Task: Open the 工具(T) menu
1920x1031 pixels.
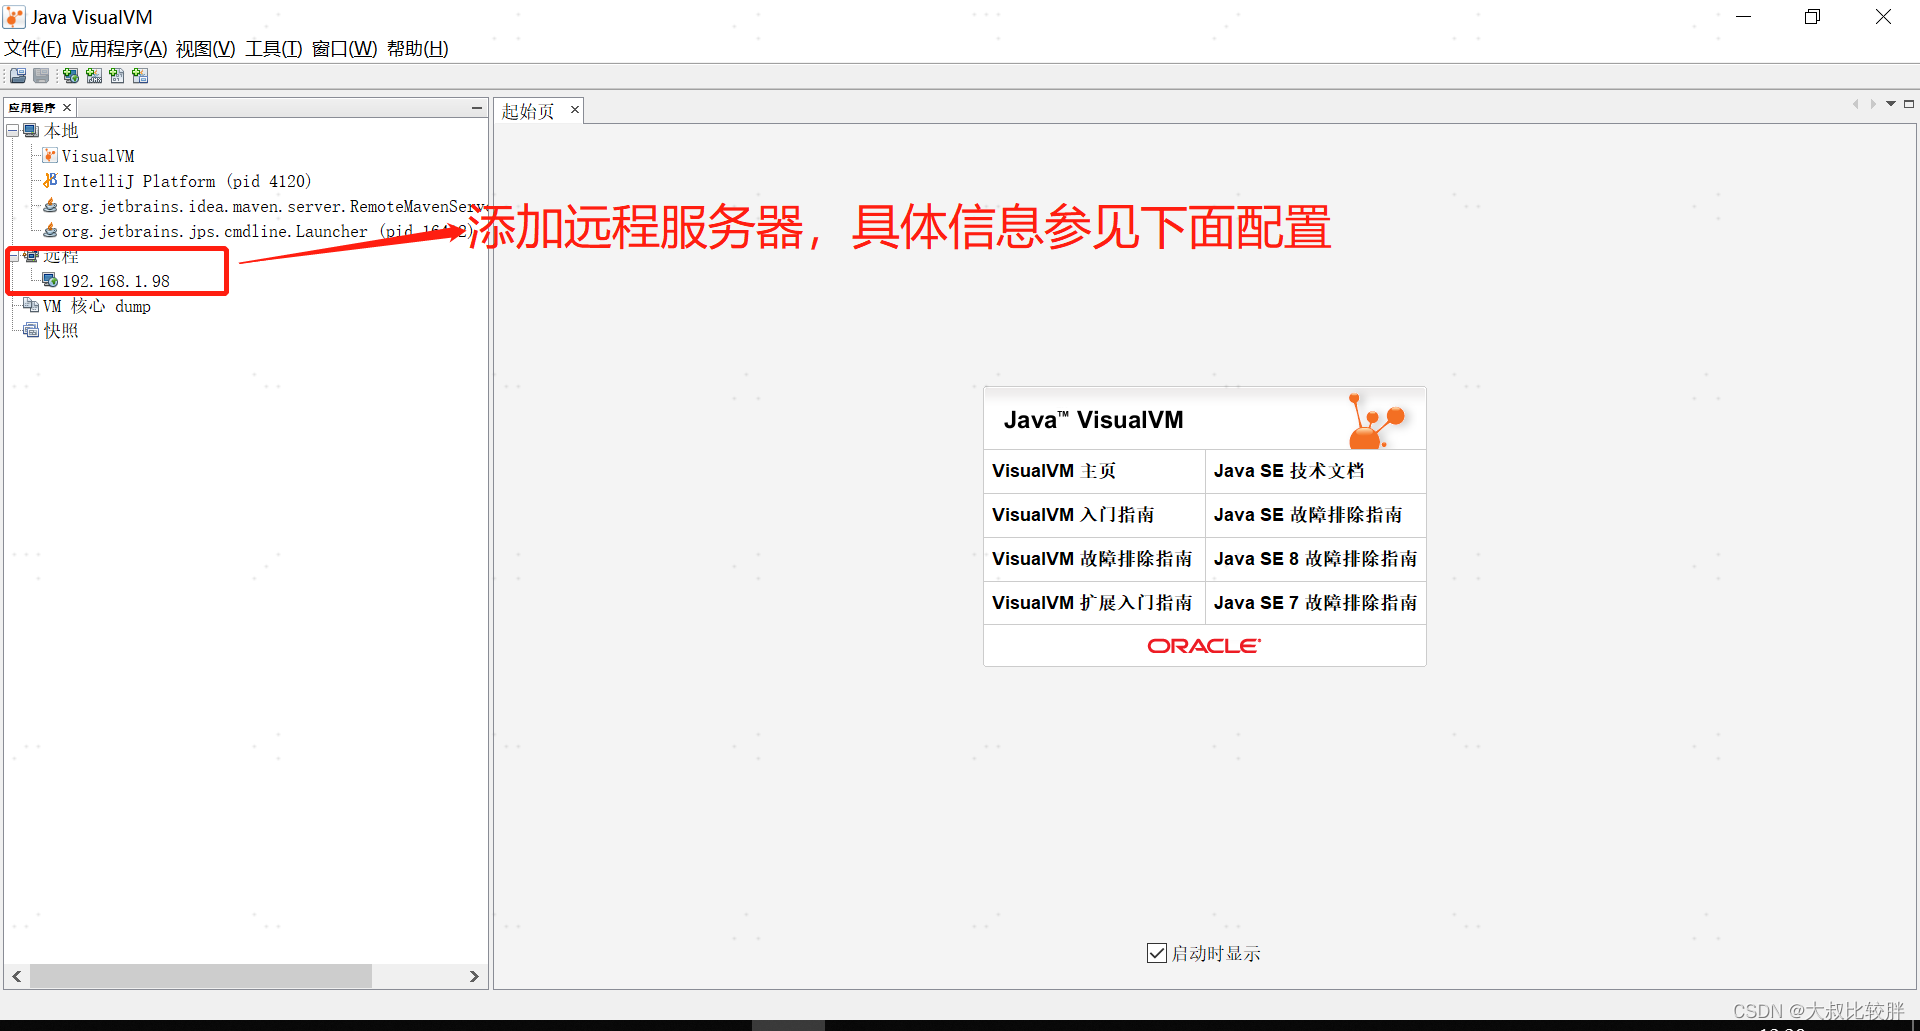Action: click(x=274, y=48)
